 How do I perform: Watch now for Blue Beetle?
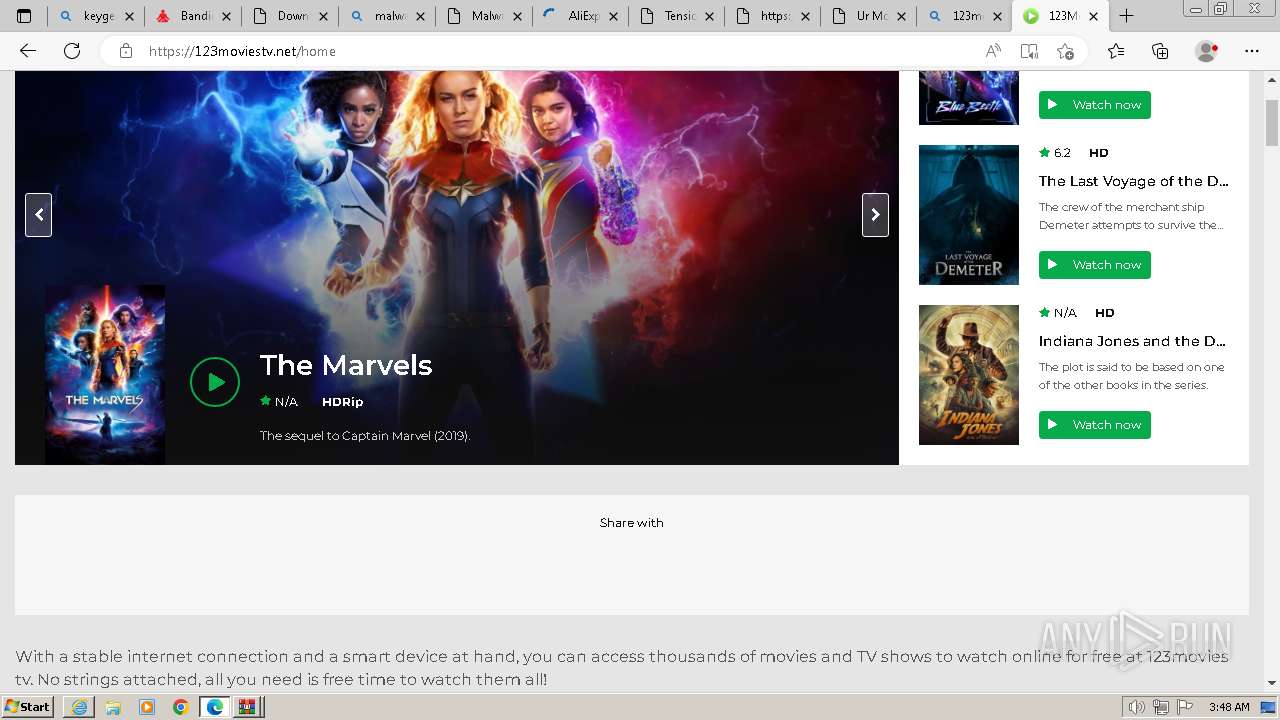1095,105
